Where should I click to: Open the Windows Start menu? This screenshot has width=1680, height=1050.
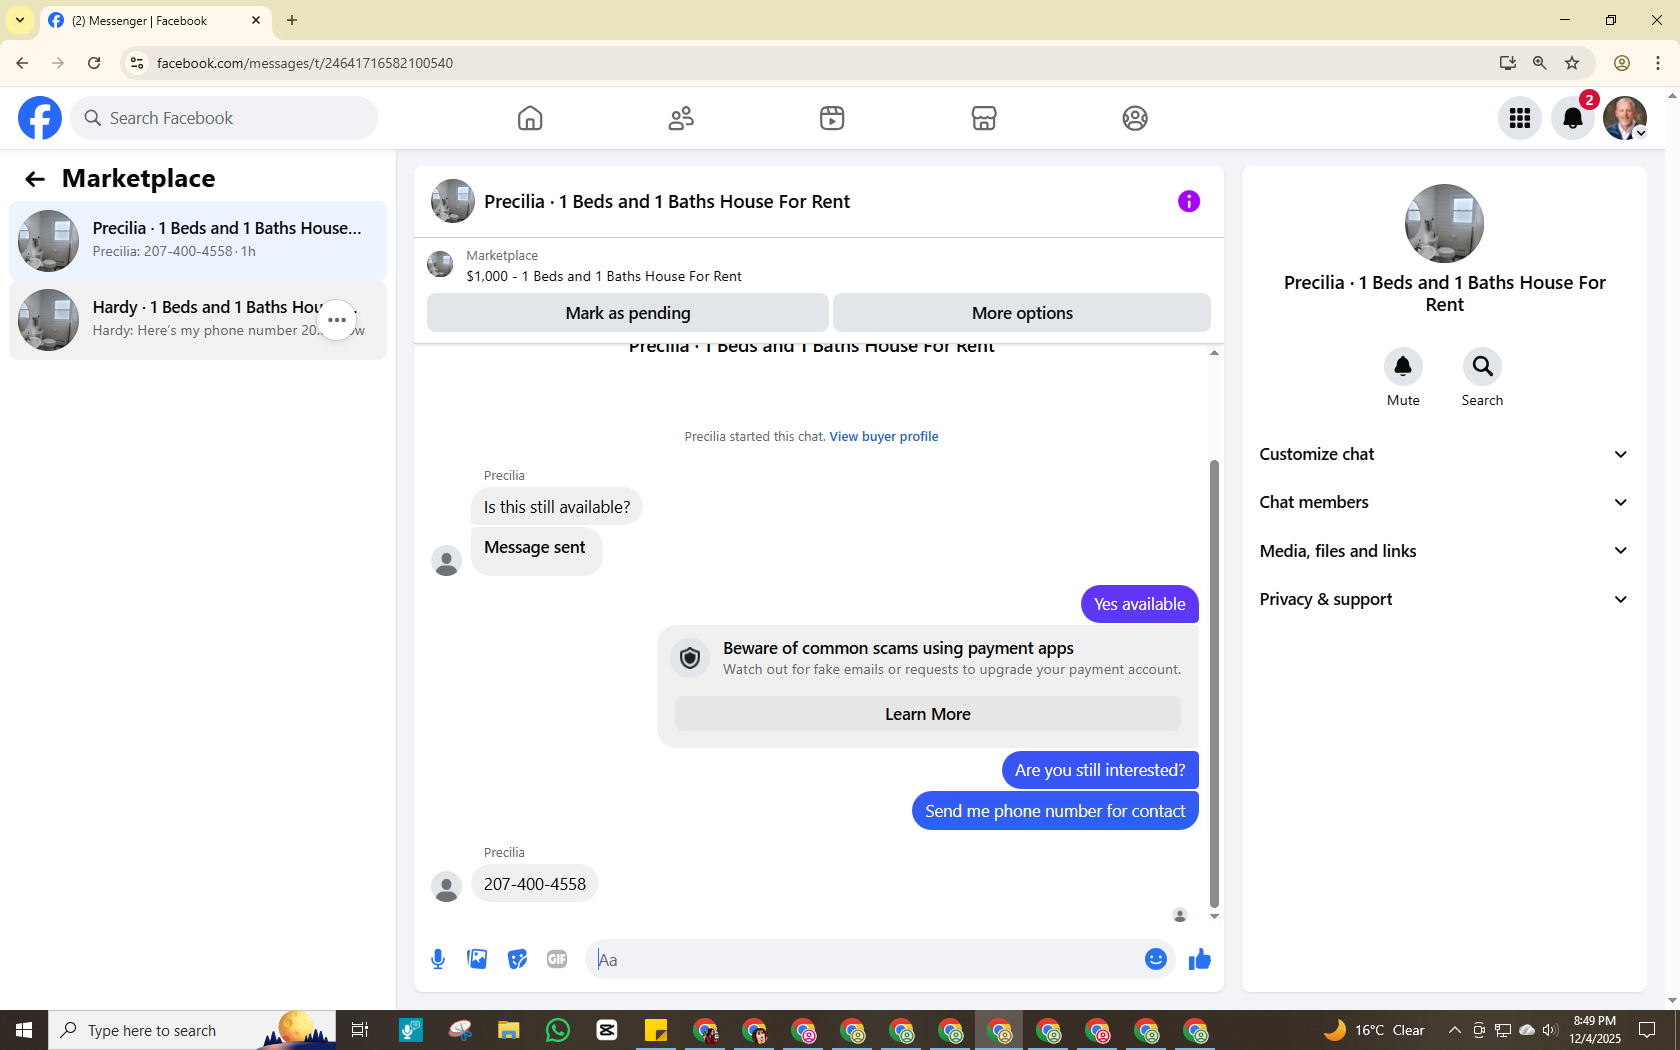24,1030
